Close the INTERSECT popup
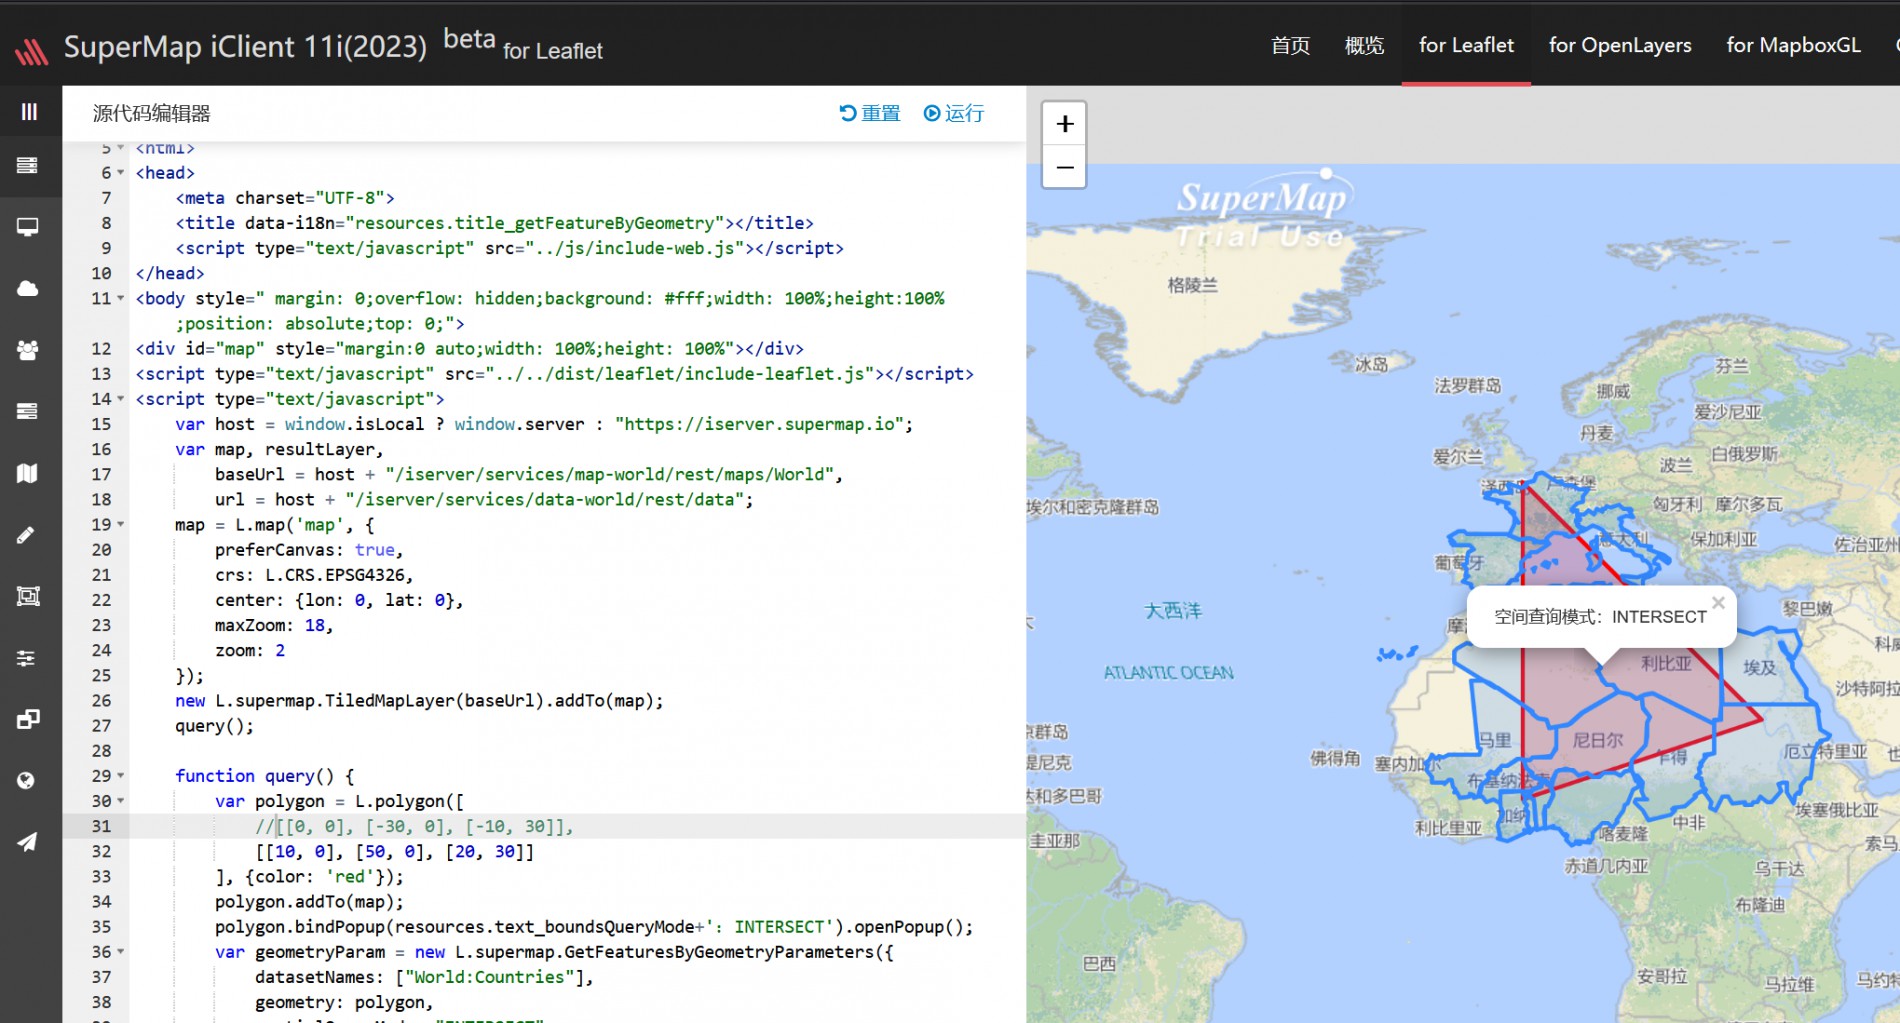The image size is (1900, 1023). click(x=1718, y=602)
